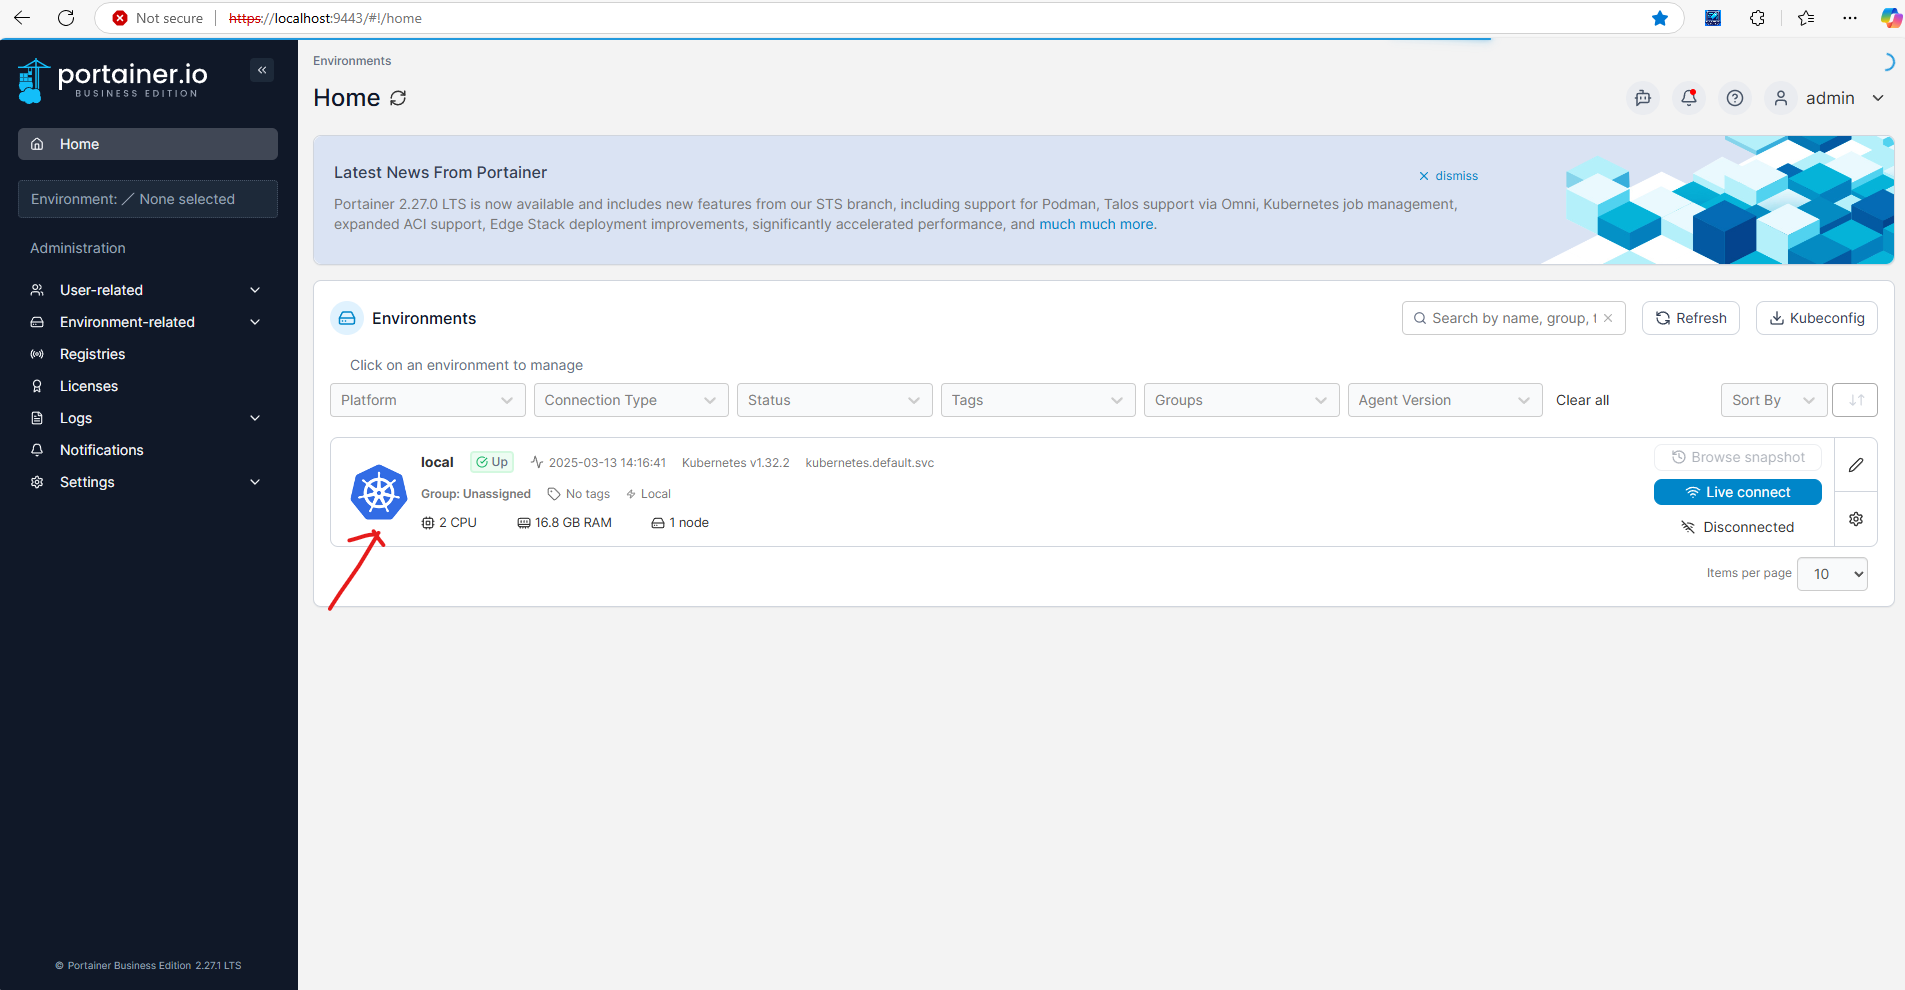Open Registries page

tap(92, 354)
